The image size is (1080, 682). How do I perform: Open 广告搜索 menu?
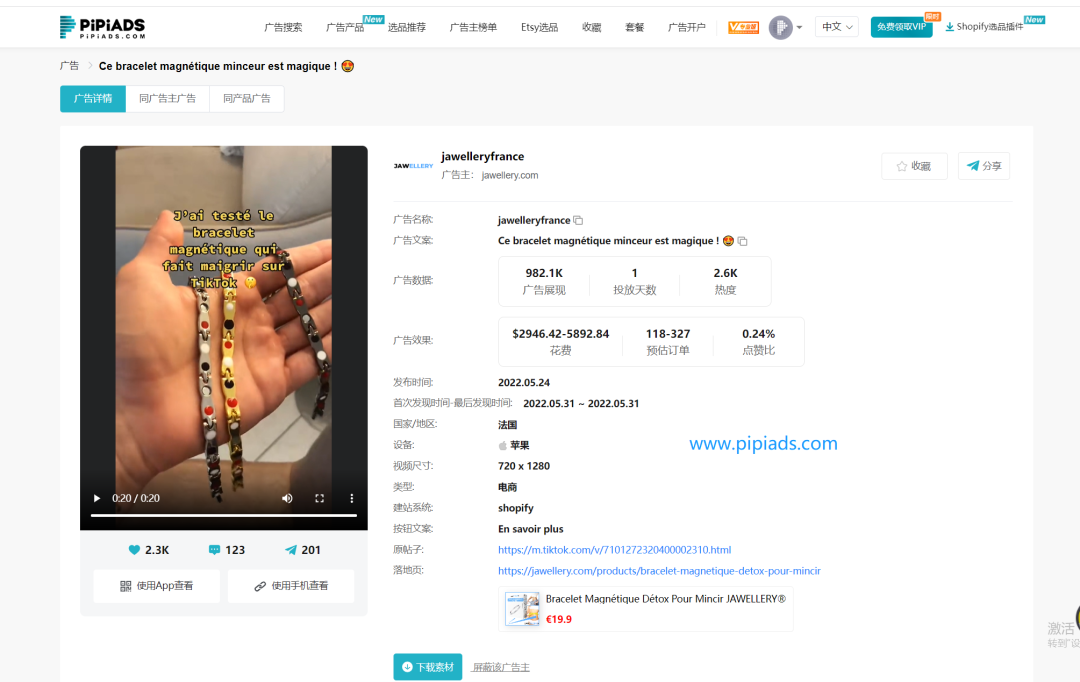point(283,28)
